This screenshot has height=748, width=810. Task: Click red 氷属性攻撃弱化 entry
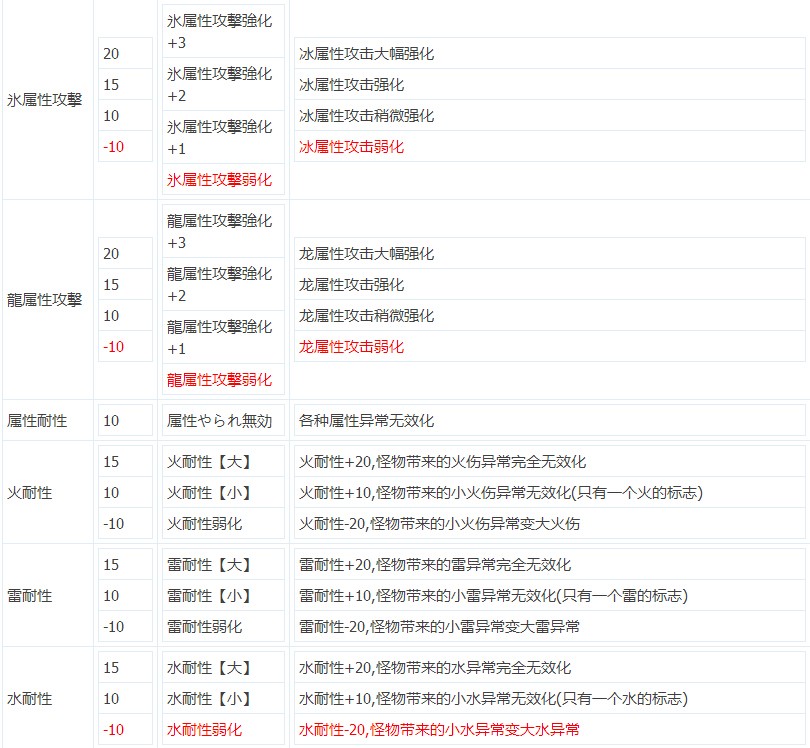[x=223, y=180]
